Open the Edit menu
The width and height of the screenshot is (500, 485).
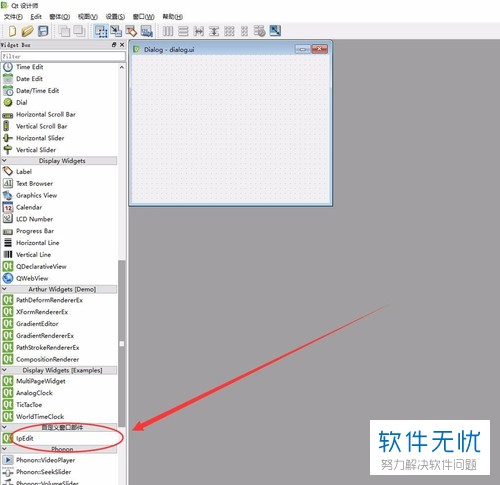click(x=36, y=17)
